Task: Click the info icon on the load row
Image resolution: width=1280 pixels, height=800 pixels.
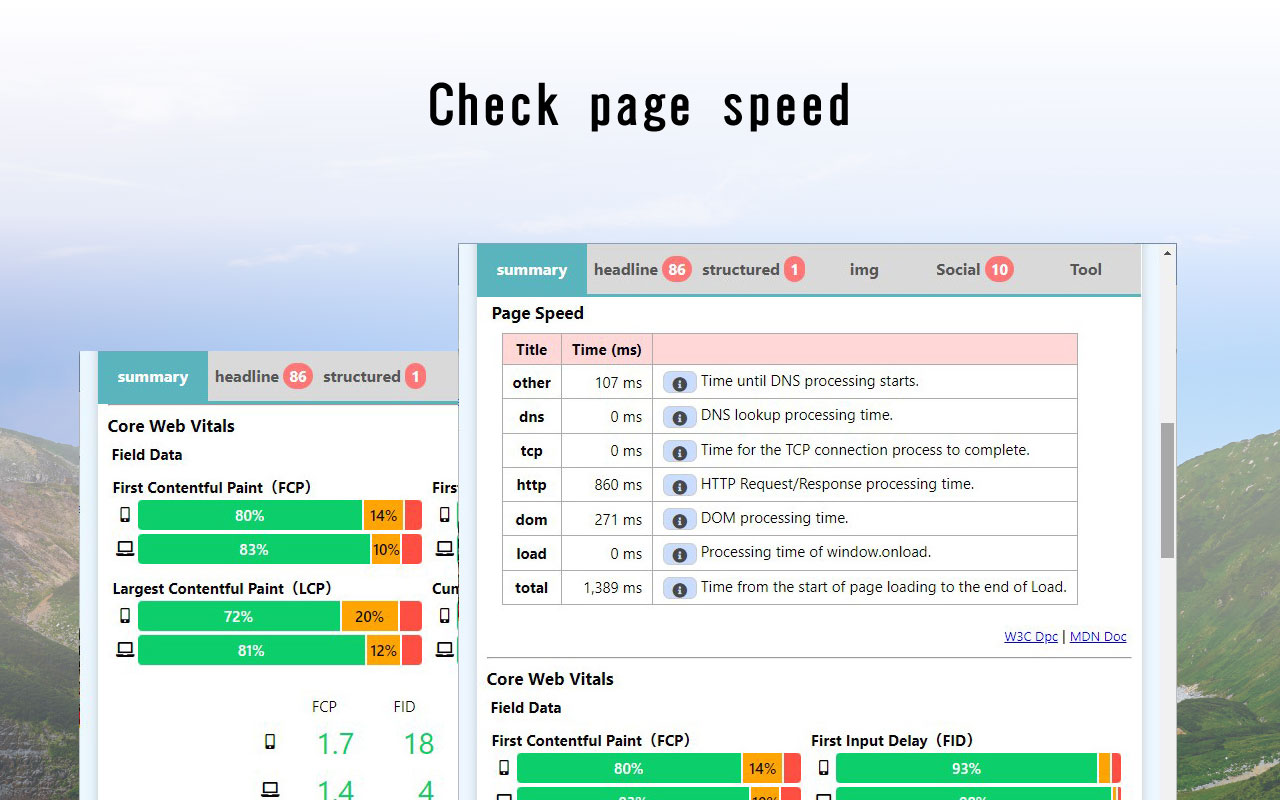Action: [x=679, y=554]
